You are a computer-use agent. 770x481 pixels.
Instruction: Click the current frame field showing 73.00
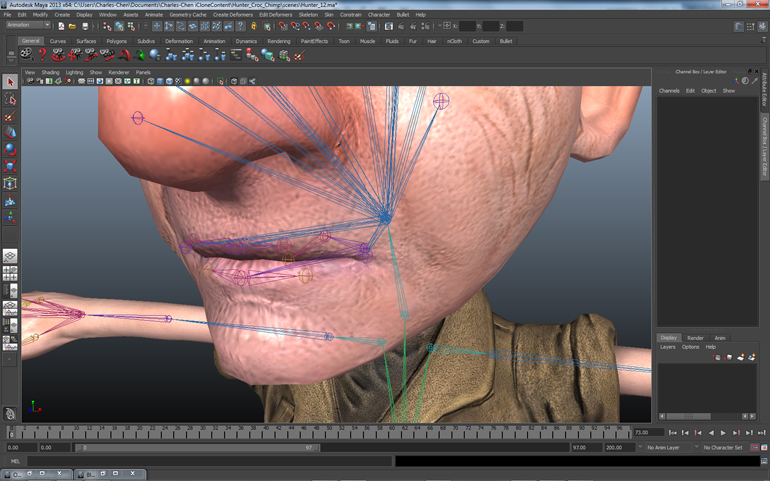pyautogui.click(x=647, y=433)
